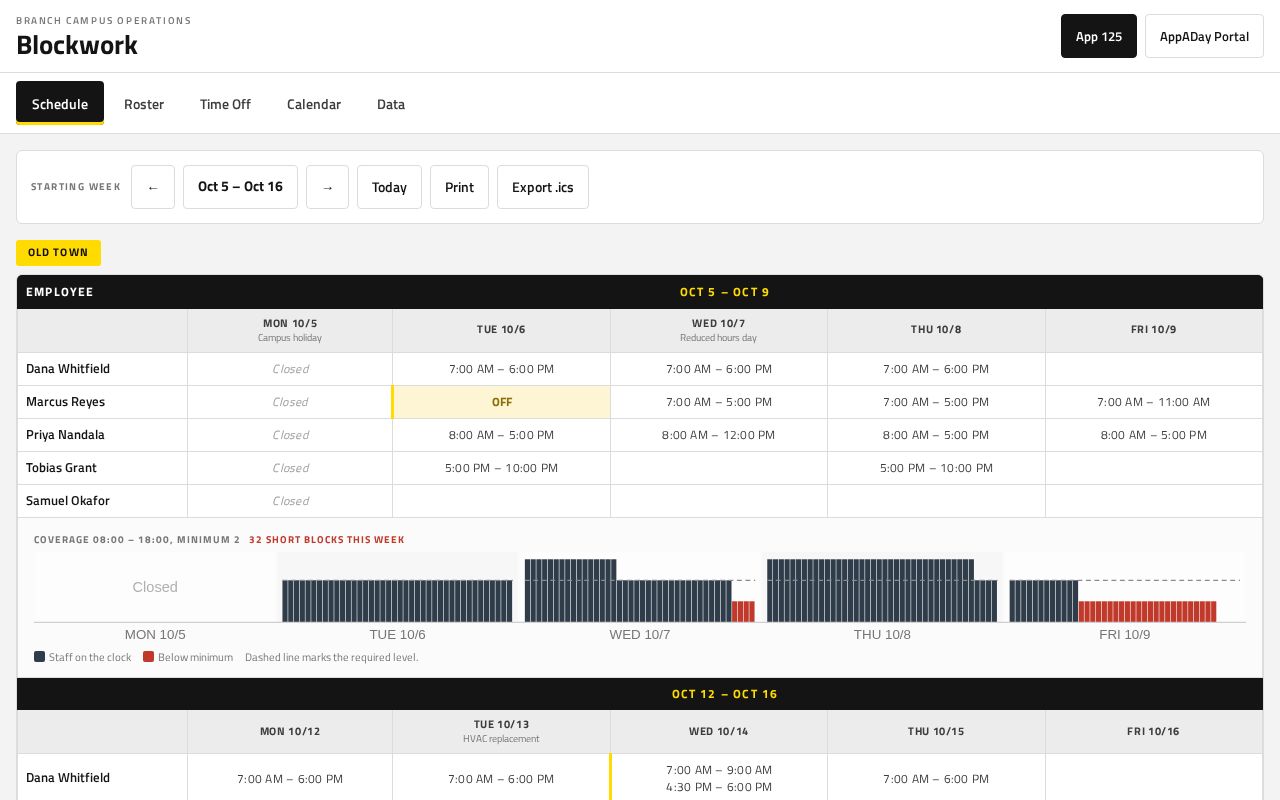This screenshot has height=800, width=1280.
Task: Open the Data tab
Action: coord(391,104)
